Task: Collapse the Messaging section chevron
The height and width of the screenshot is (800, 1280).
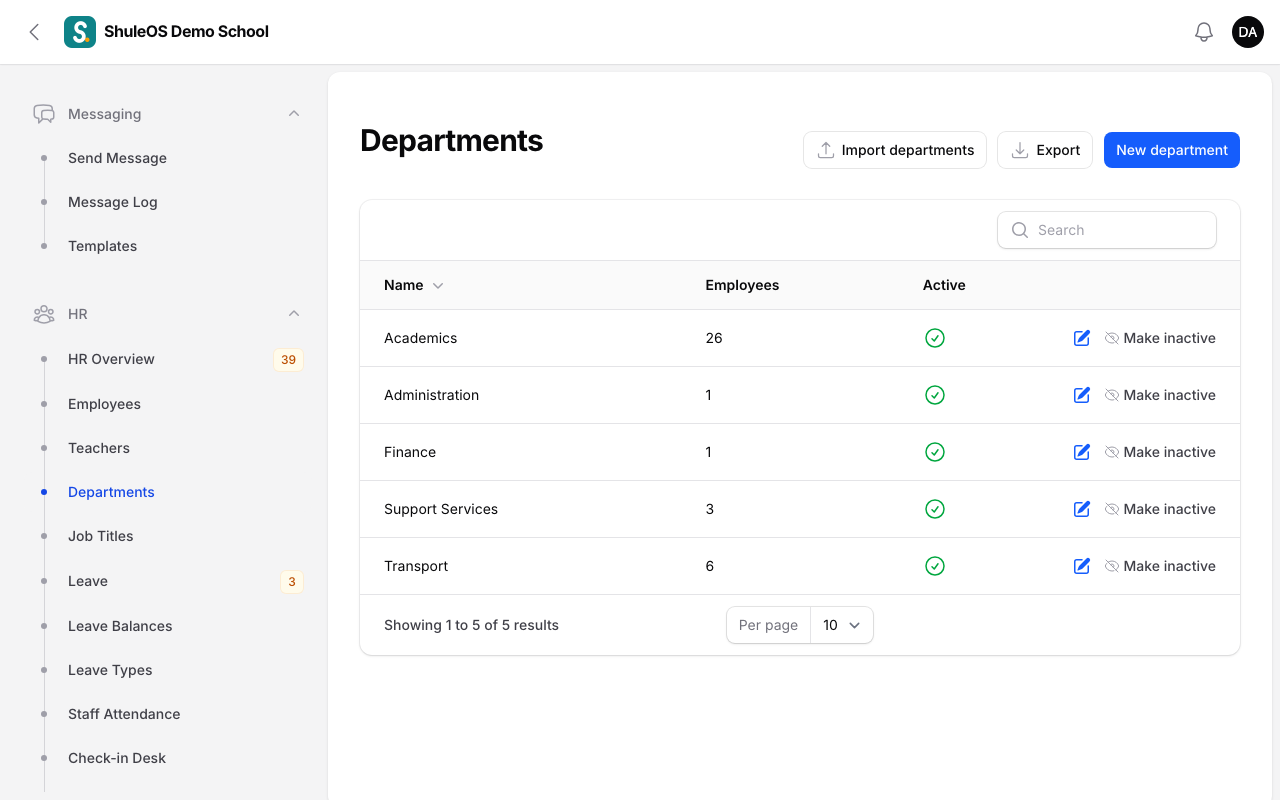Action: (x=294, y=114)
